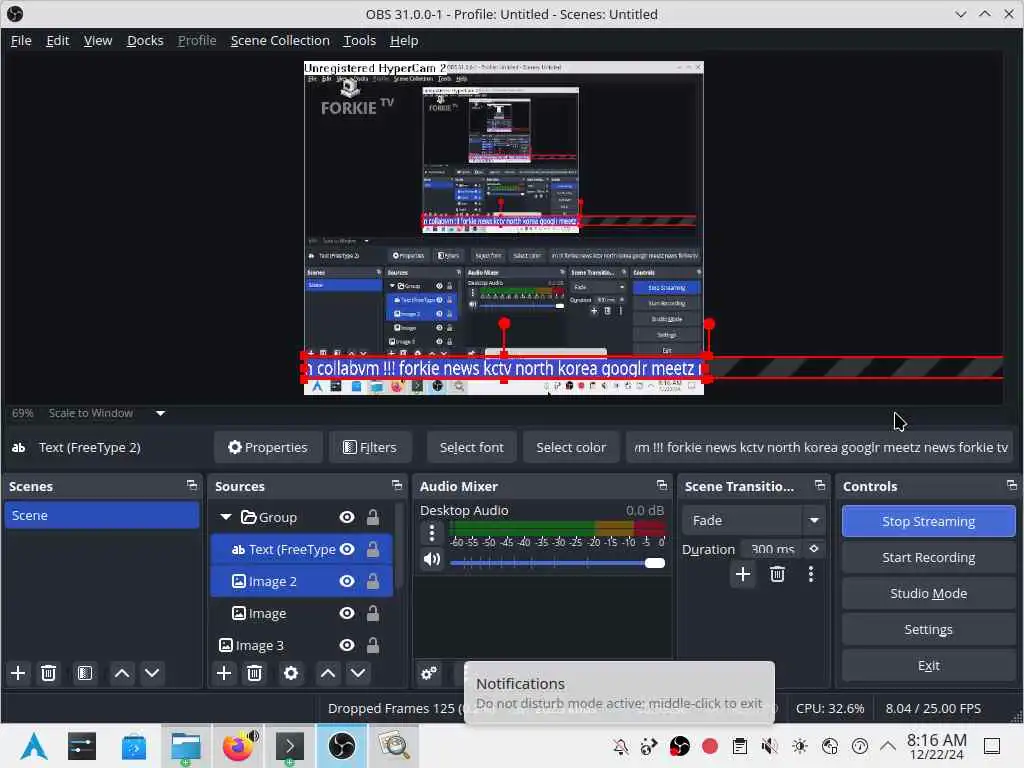
Task: Click the OBS tray icon
Action: [x=680, y=746]
